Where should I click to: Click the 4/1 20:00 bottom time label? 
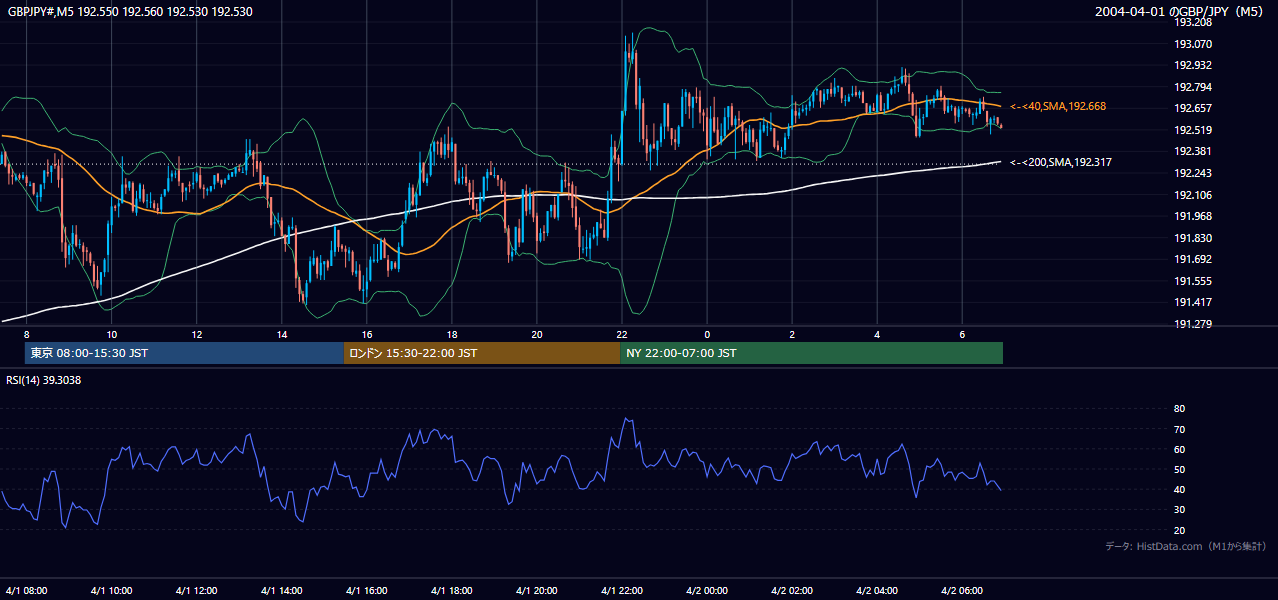(x=537, y=590)
